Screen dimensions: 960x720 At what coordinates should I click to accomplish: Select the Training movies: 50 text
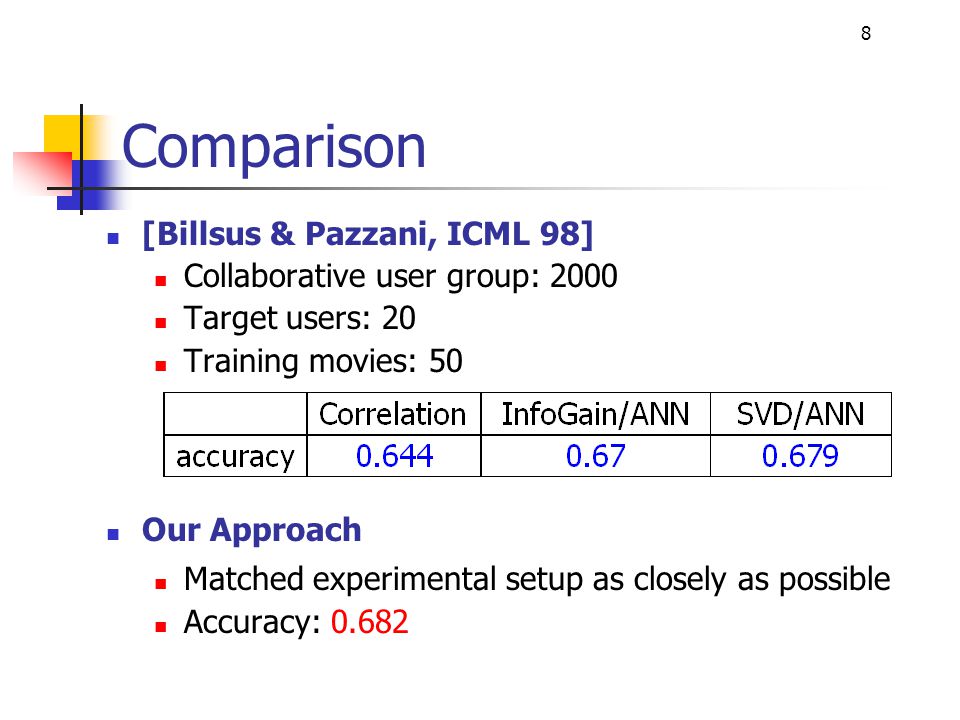pyautogui.click(x=323, y=361)
